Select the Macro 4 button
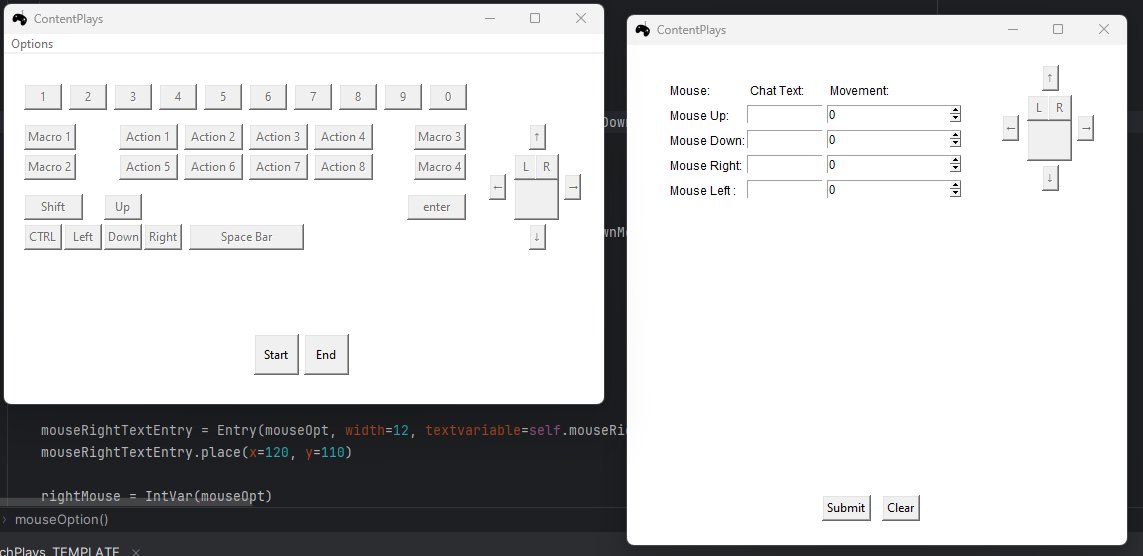 click(x=440, y=167)
